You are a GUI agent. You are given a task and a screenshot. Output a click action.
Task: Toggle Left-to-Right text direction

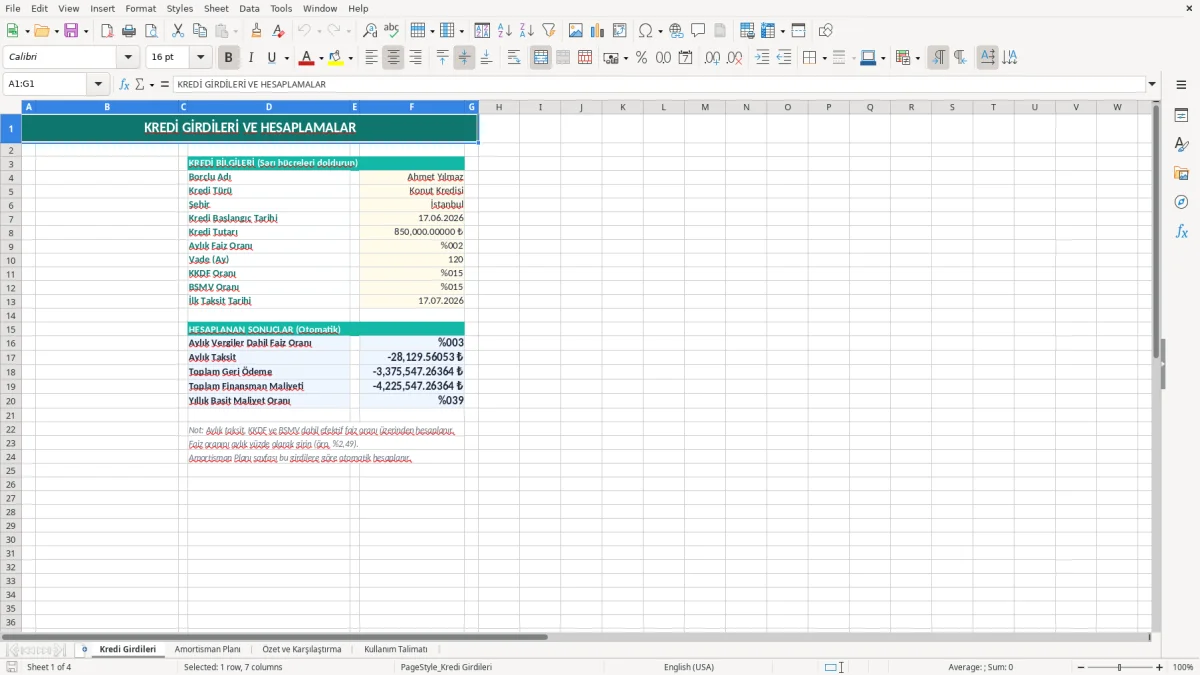(x=938, y=58)
